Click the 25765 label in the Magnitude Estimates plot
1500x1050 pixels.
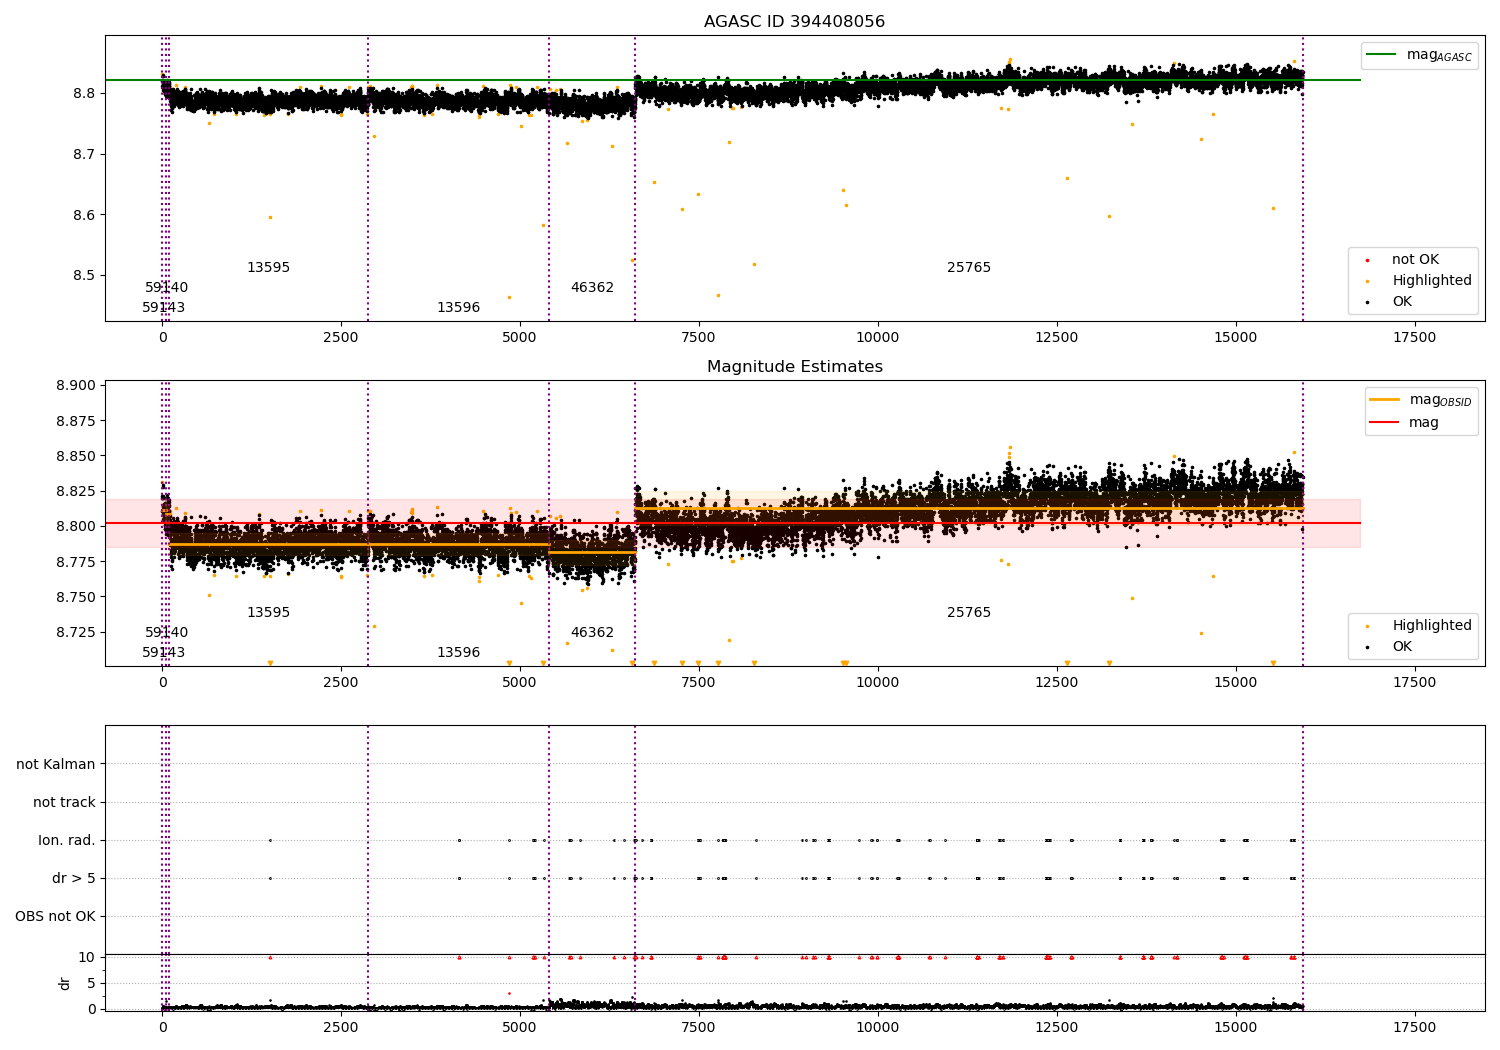pyautogui.click(x=968, y=613)
